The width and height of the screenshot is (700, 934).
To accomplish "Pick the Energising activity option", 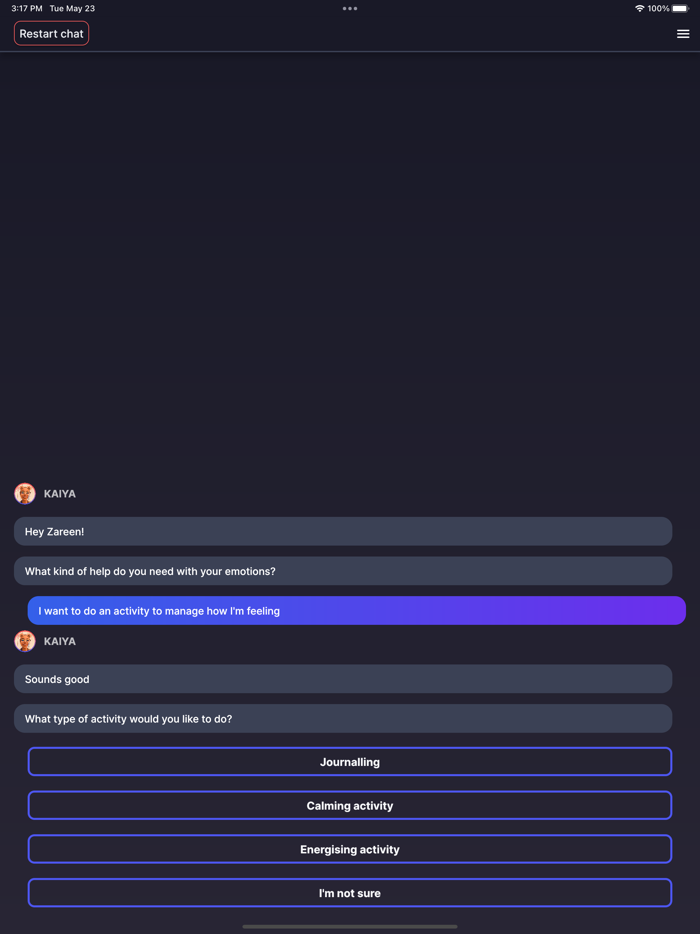I will click(x=350, y=850).
